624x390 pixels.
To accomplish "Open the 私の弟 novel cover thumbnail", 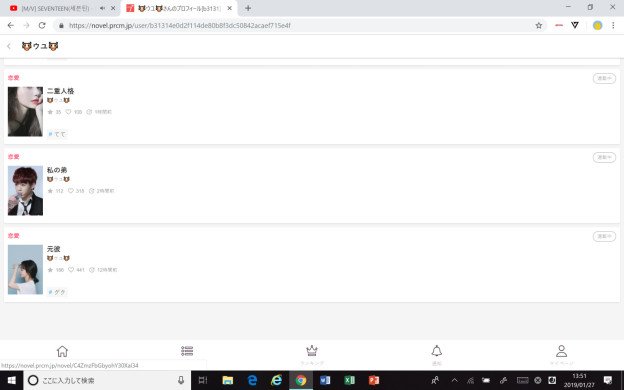I will 25,191.
